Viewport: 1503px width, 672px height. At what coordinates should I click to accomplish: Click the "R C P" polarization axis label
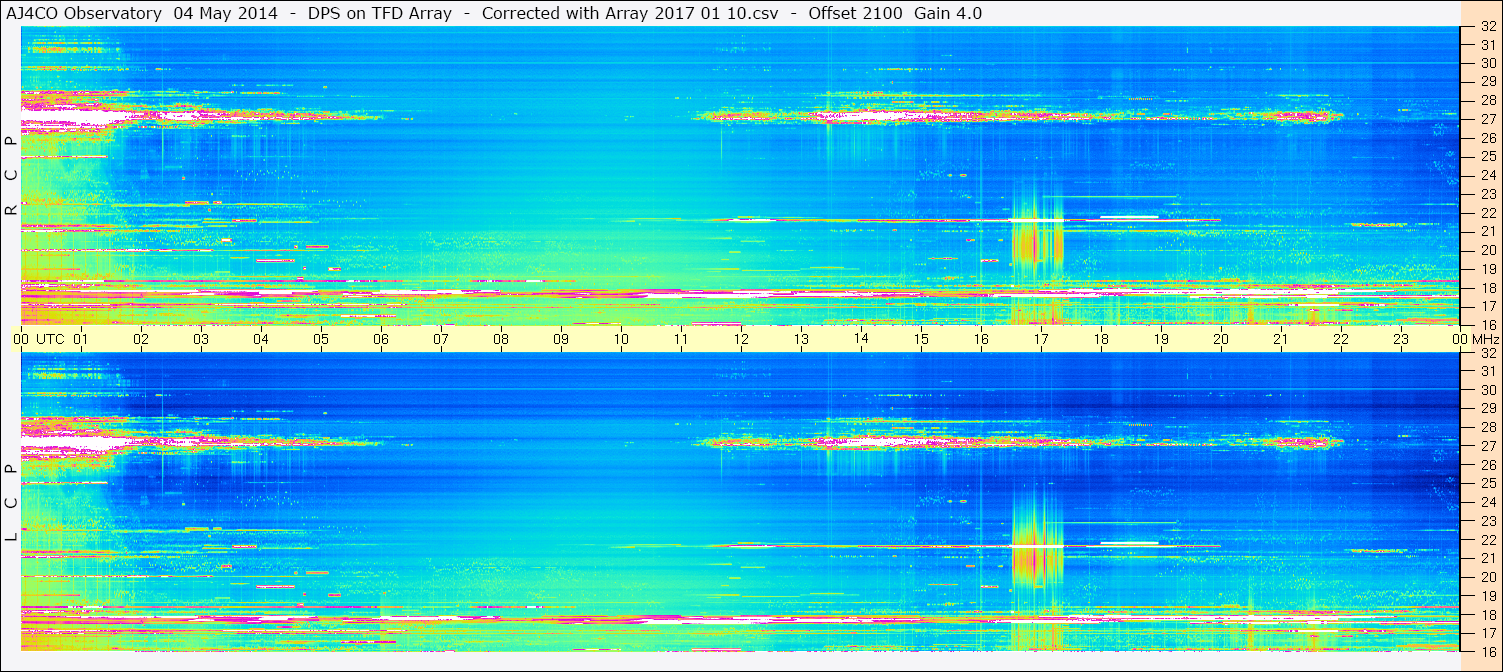(x=11, y=175)
